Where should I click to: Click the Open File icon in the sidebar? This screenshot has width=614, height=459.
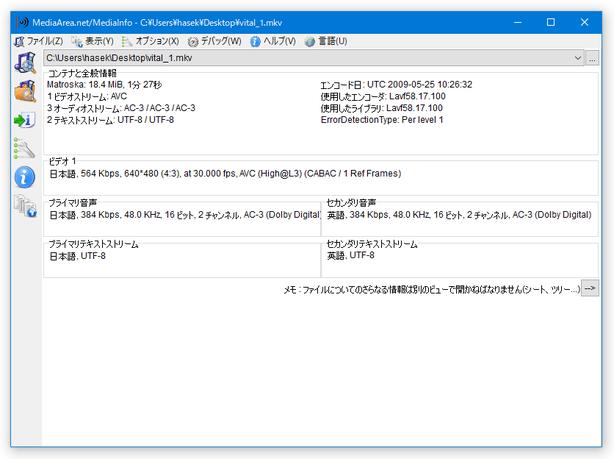tap(25, 63)
